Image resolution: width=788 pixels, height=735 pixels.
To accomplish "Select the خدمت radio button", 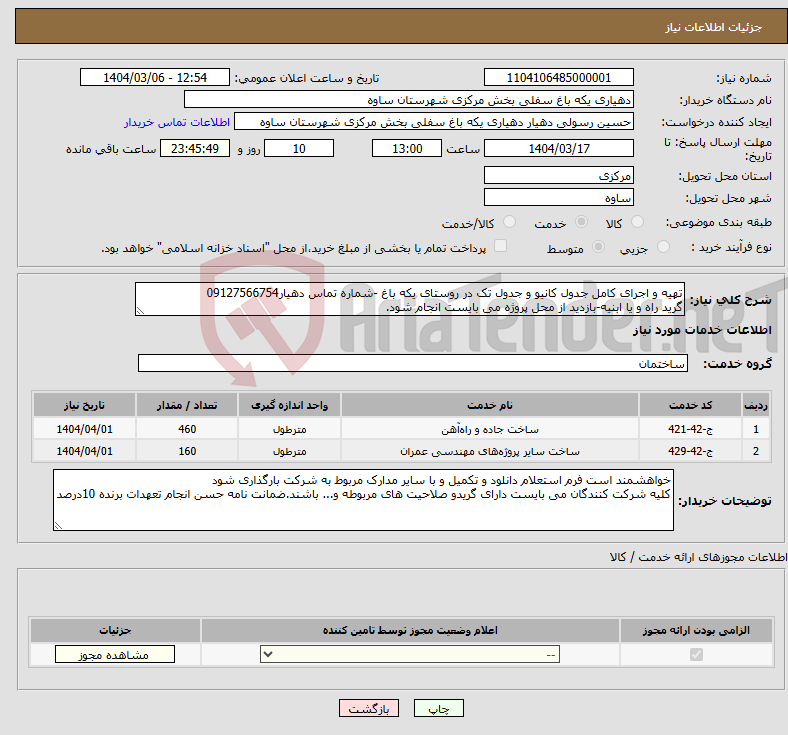I will (x=581, y=222).
